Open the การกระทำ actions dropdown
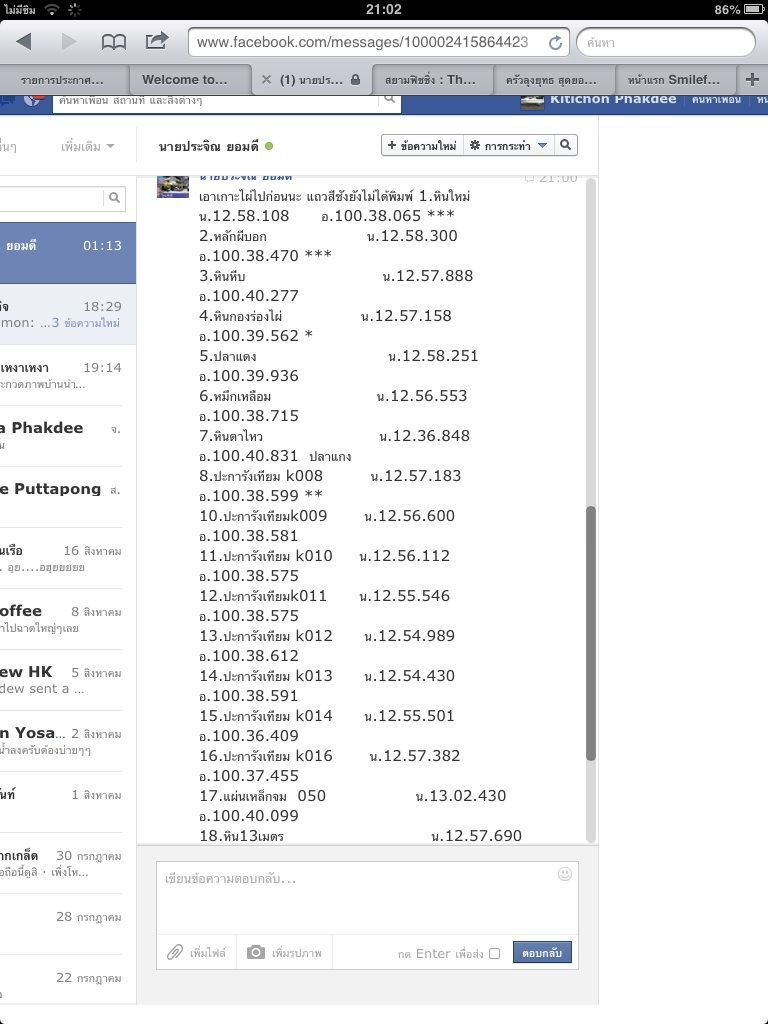 coord(509,145)
